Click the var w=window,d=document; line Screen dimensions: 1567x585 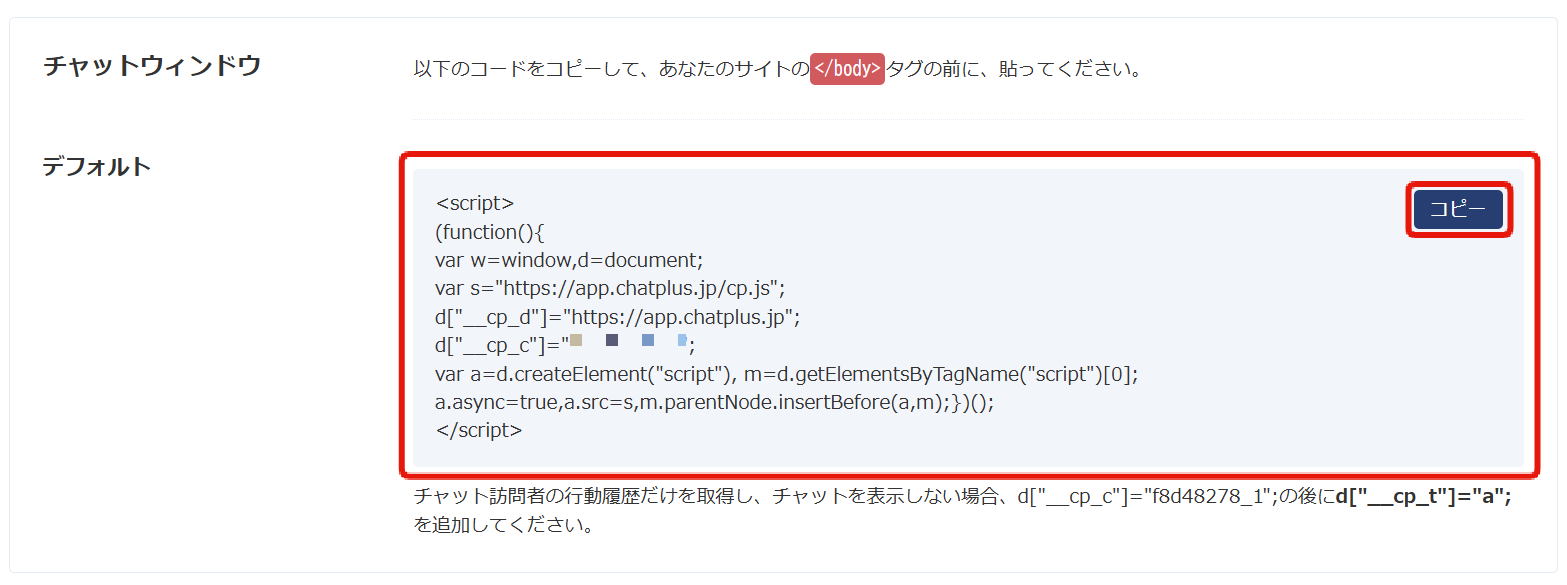pyautogui.click(x=570, y=260)
